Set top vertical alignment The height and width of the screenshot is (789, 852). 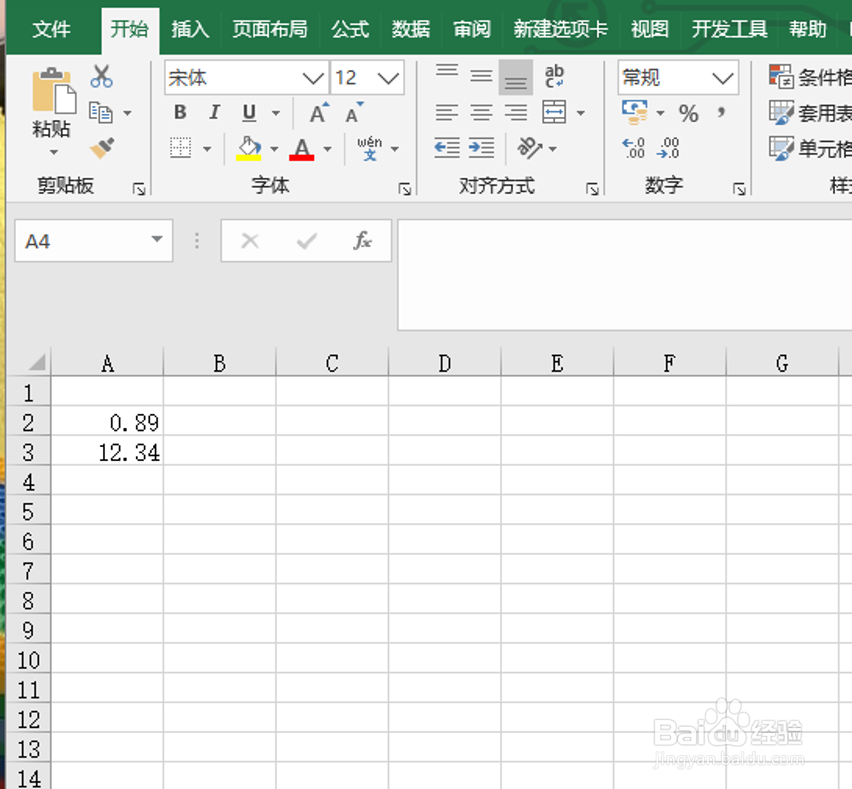(447, 73)
